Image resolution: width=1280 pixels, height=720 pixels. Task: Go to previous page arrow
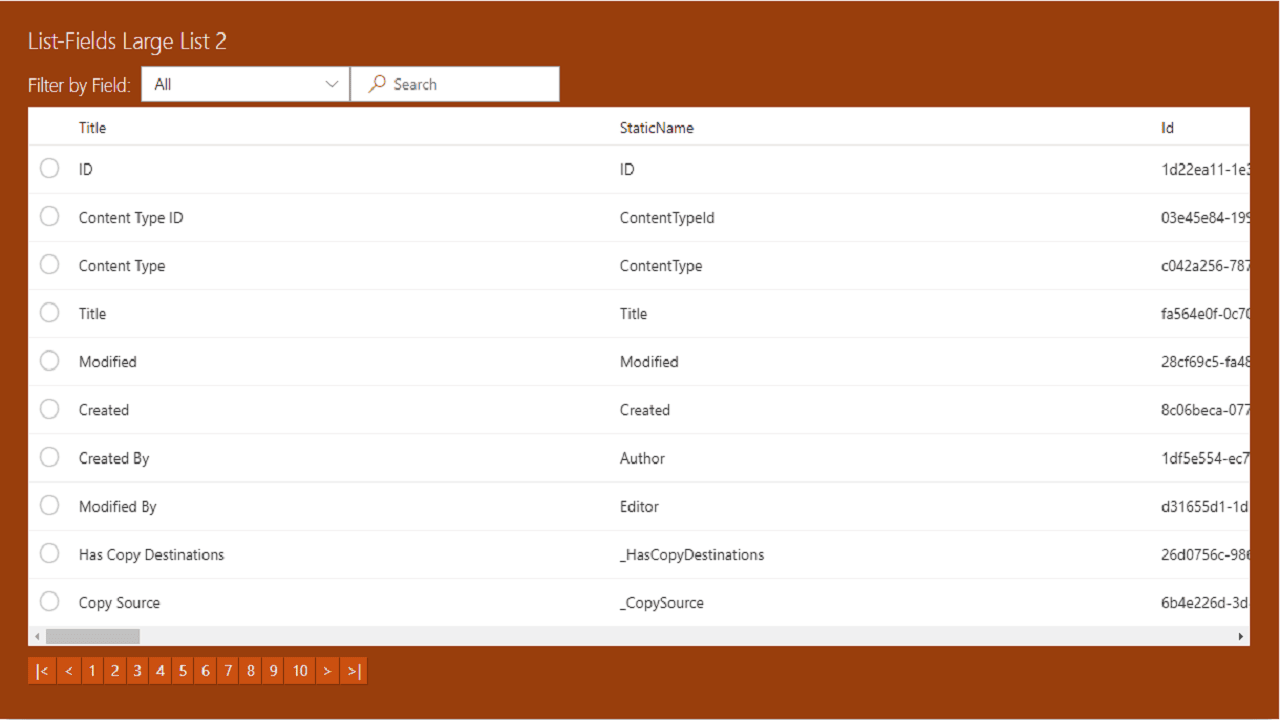[68, 671]
